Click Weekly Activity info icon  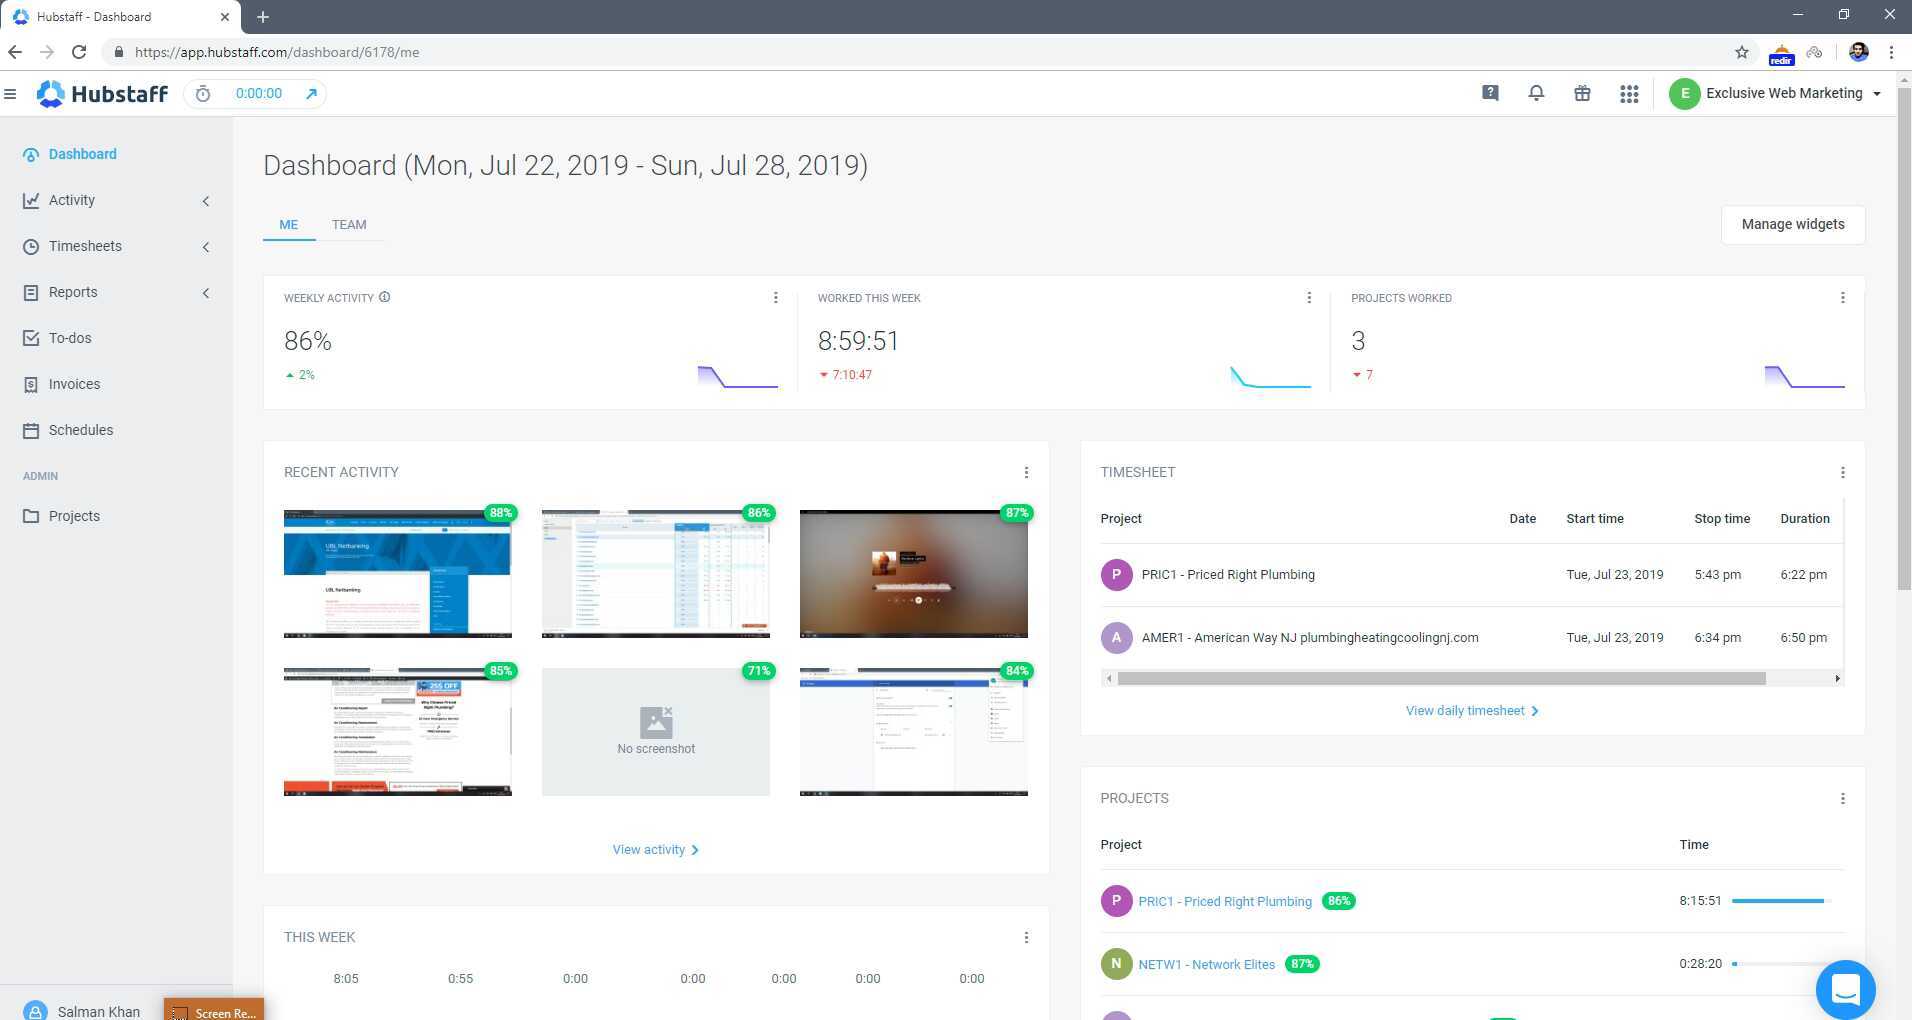385,297
